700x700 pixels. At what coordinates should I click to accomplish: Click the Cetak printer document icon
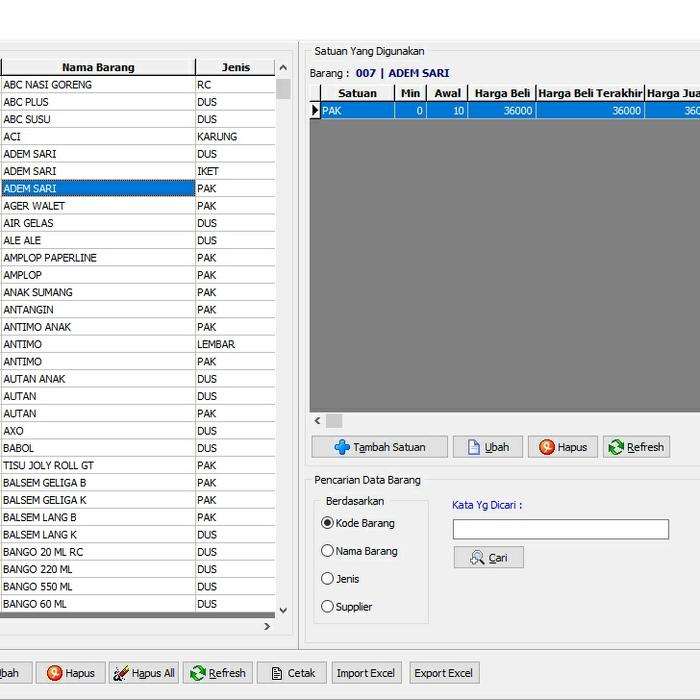pyautogui.click(x=276, y=673)
